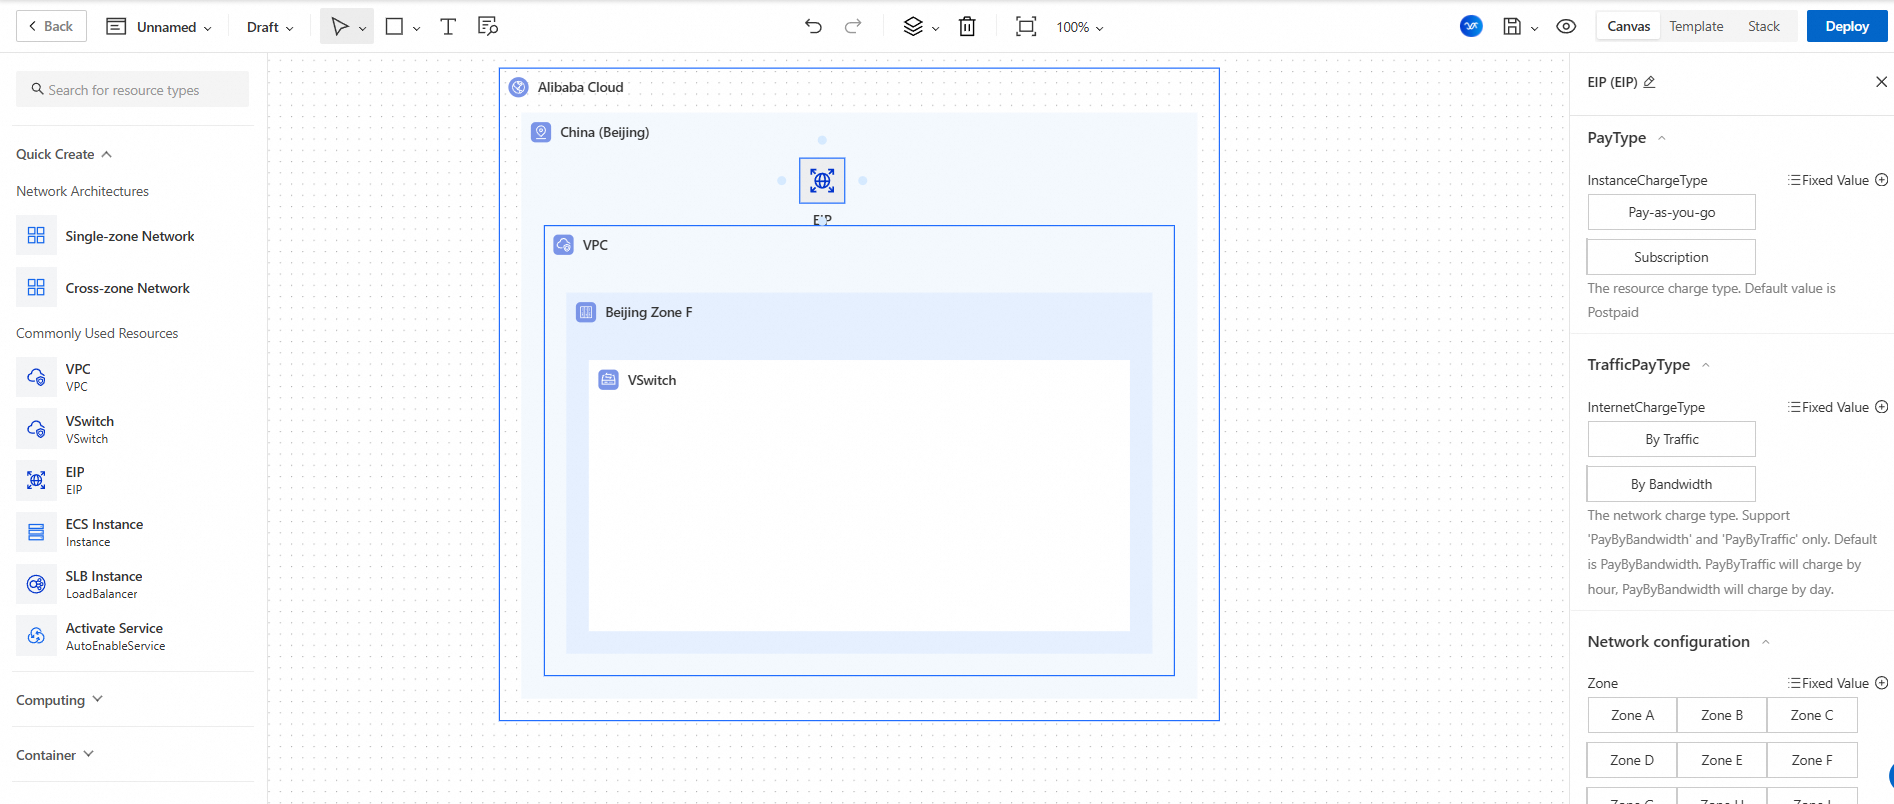This screenshot has height=804, width=1894.
Task: Add variable for Zone with plus icon
Action: [1881, 683]
